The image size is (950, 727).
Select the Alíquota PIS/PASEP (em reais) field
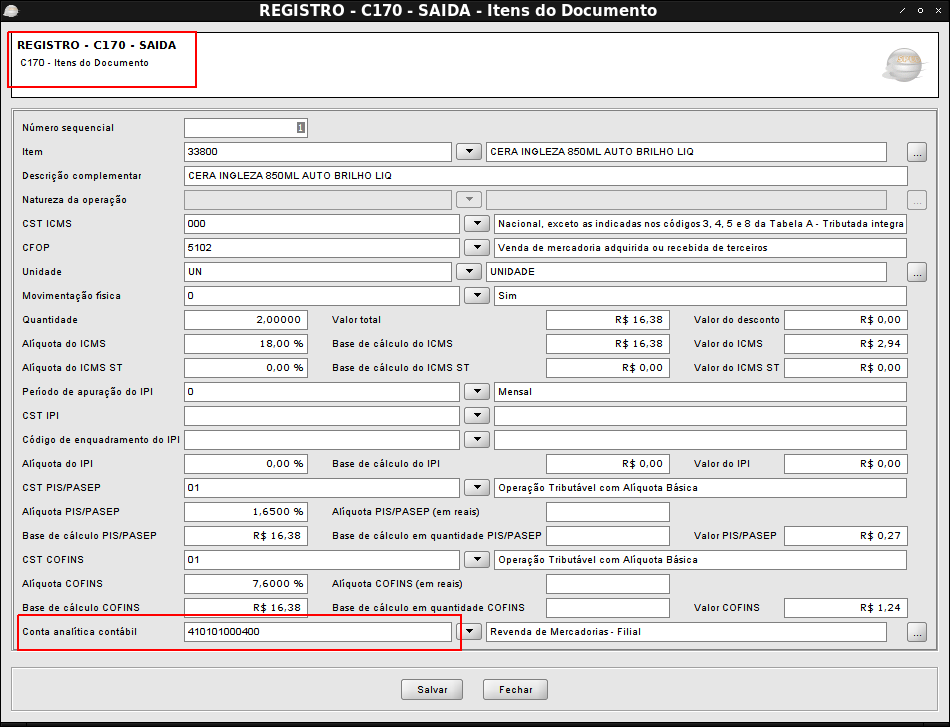coord(608,512)
